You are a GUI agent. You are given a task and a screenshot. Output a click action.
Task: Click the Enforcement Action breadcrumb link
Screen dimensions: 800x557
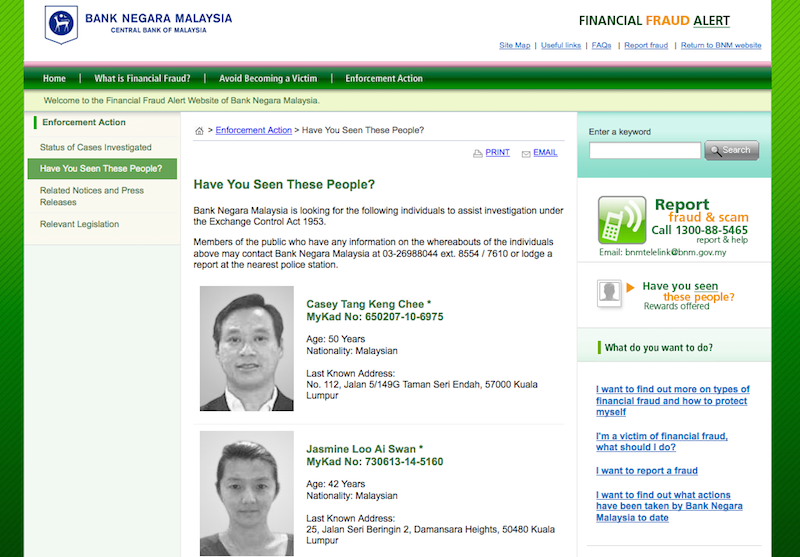point(254,130)
